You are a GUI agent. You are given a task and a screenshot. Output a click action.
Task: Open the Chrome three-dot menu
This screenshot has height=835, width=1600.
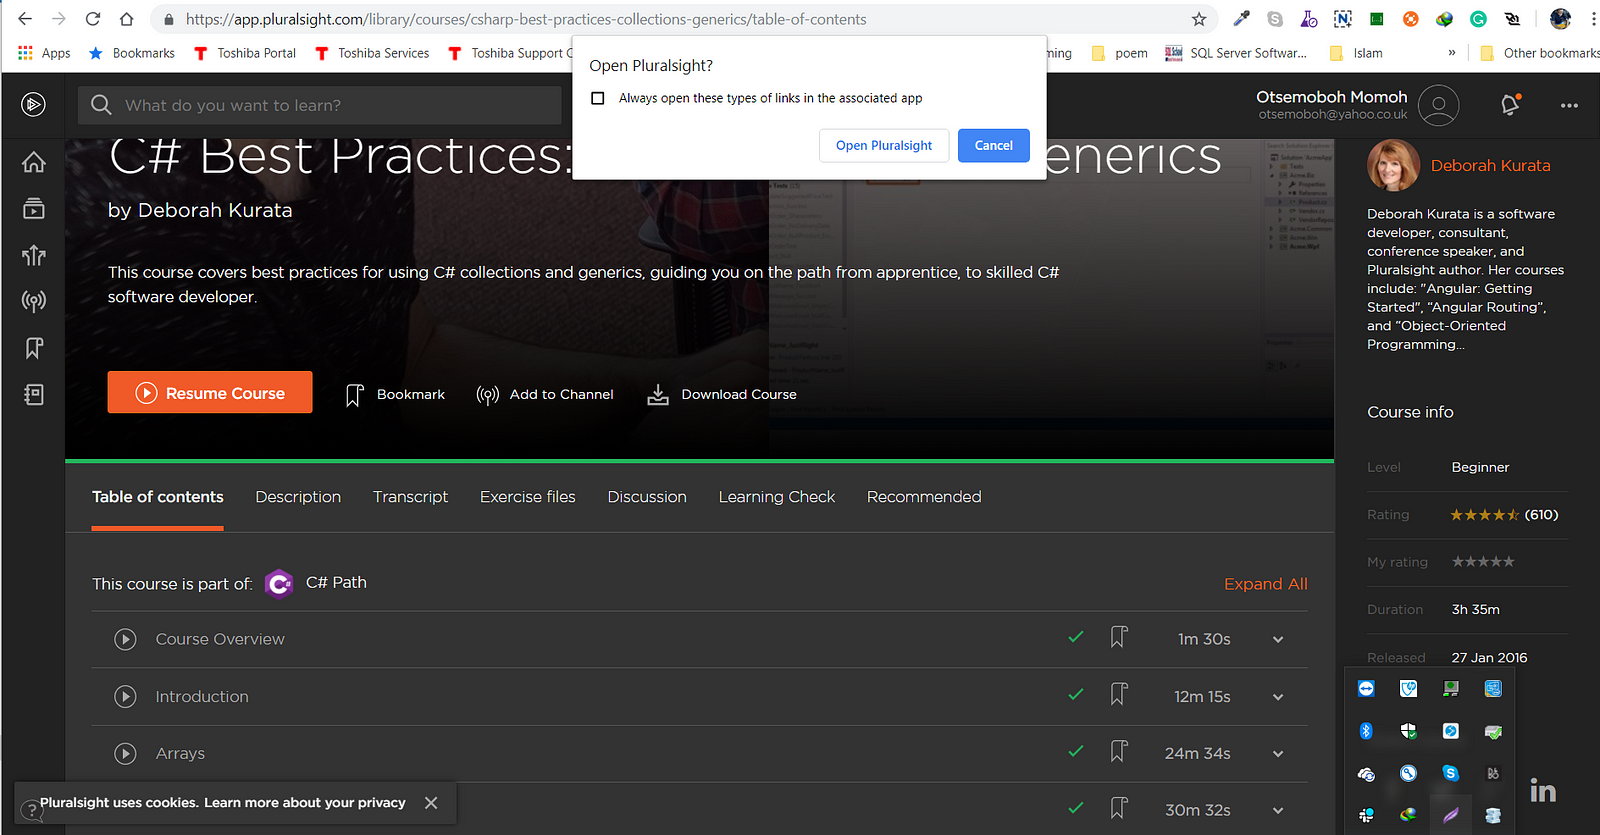tap(1593, 19)
